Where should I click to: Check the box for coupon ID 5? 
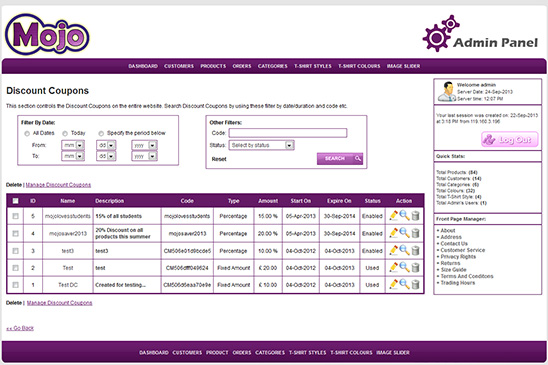pos(15,216)
